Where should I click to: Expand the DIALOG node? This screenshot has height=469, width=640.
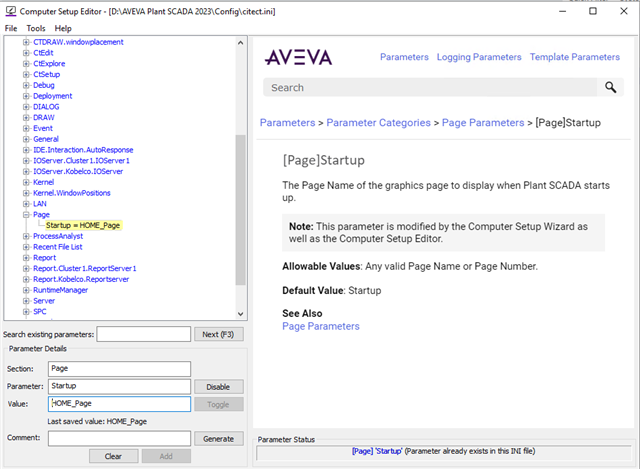tap(26, 107)
